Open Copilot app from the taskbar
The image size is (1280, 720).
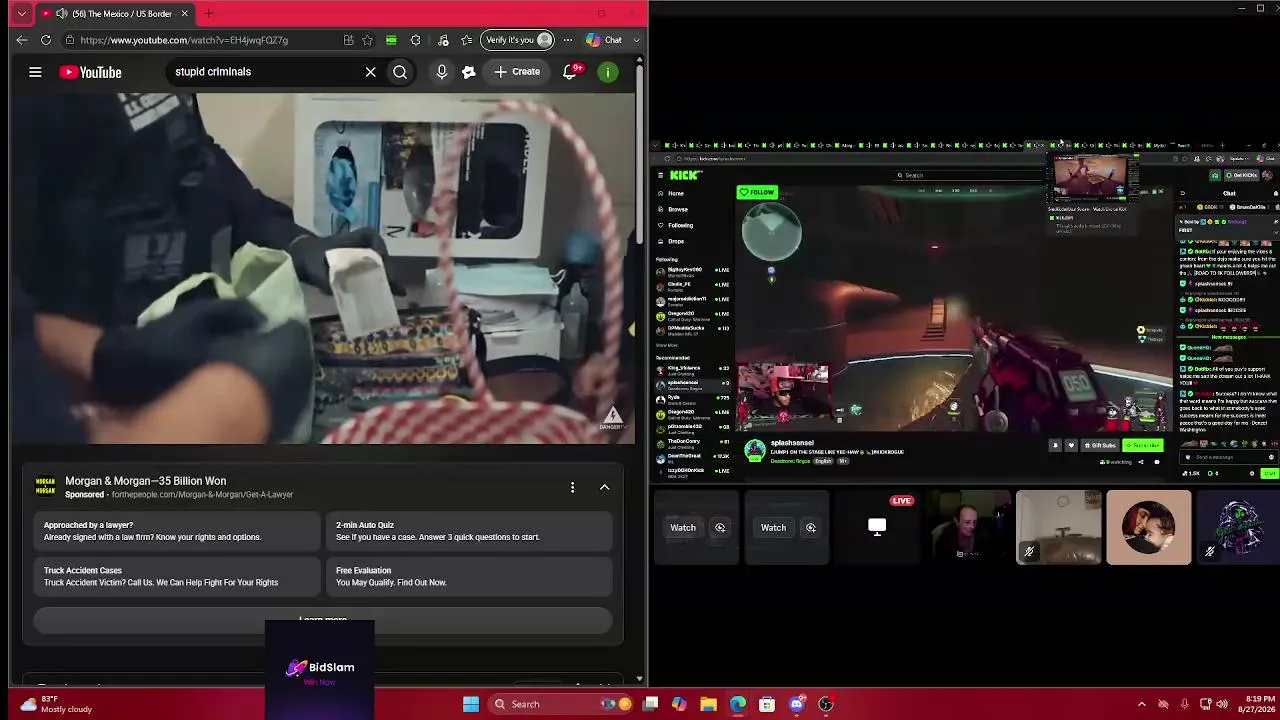point(679,704)
